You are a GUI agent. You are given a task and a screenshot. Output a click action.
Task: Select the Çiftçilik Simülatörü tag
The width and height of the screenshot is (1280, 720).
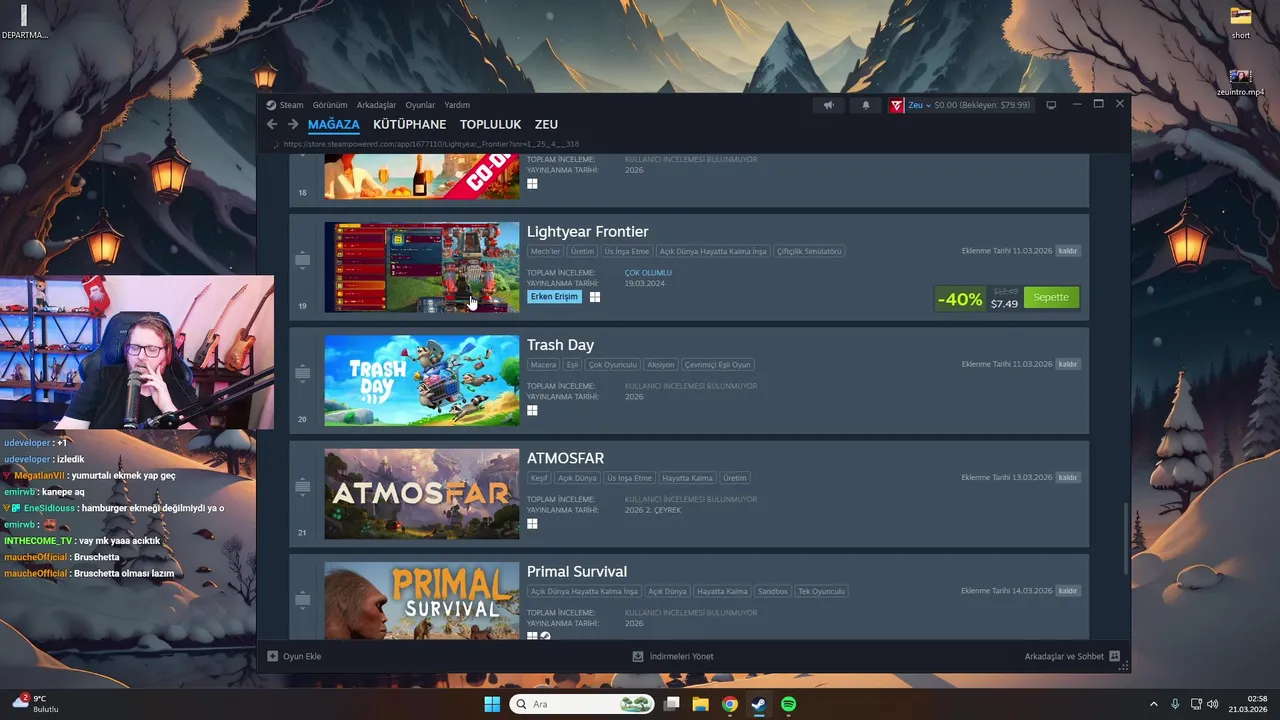[809, 251]
